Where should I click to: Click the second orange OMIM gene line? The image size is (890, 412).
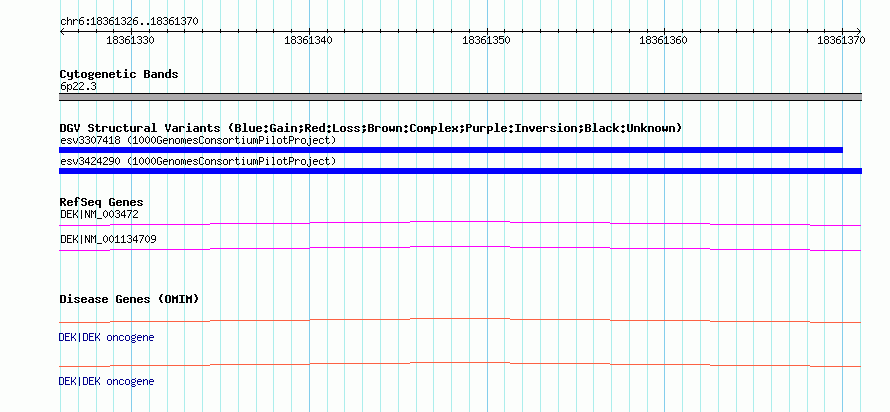[x=460, y=364]
